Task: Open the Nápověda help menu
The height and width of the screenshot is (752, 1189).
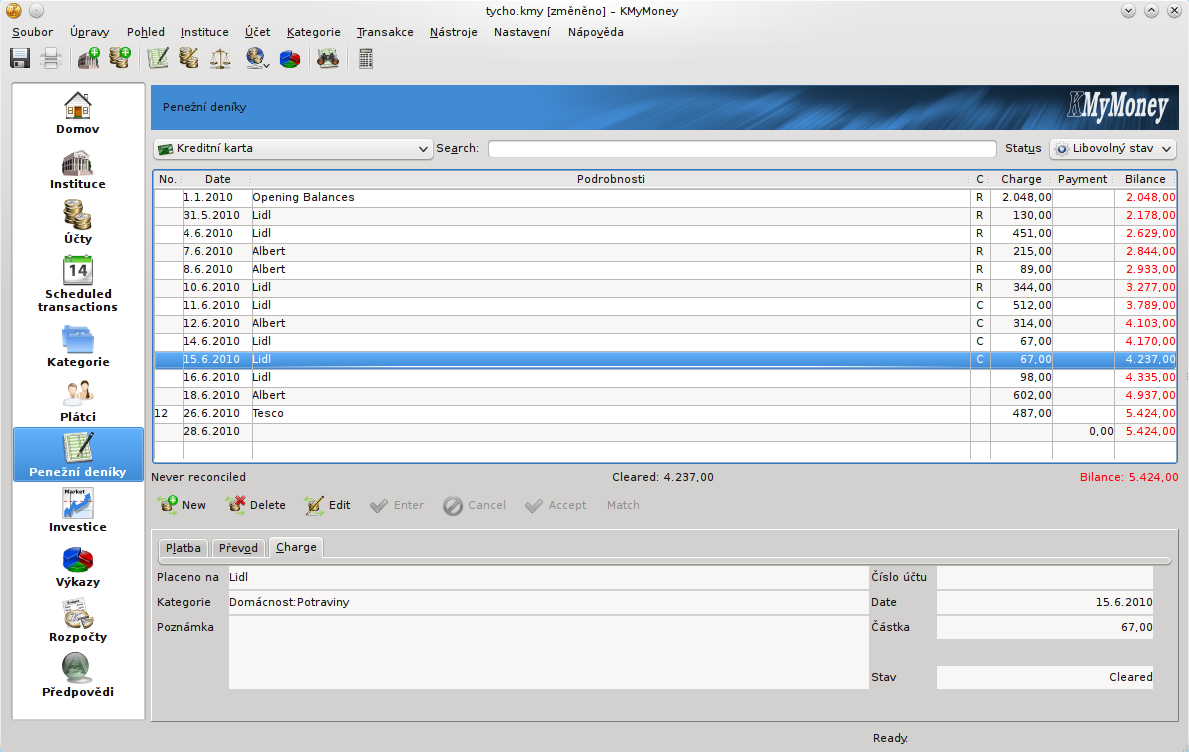Action: tap(595, 32)
